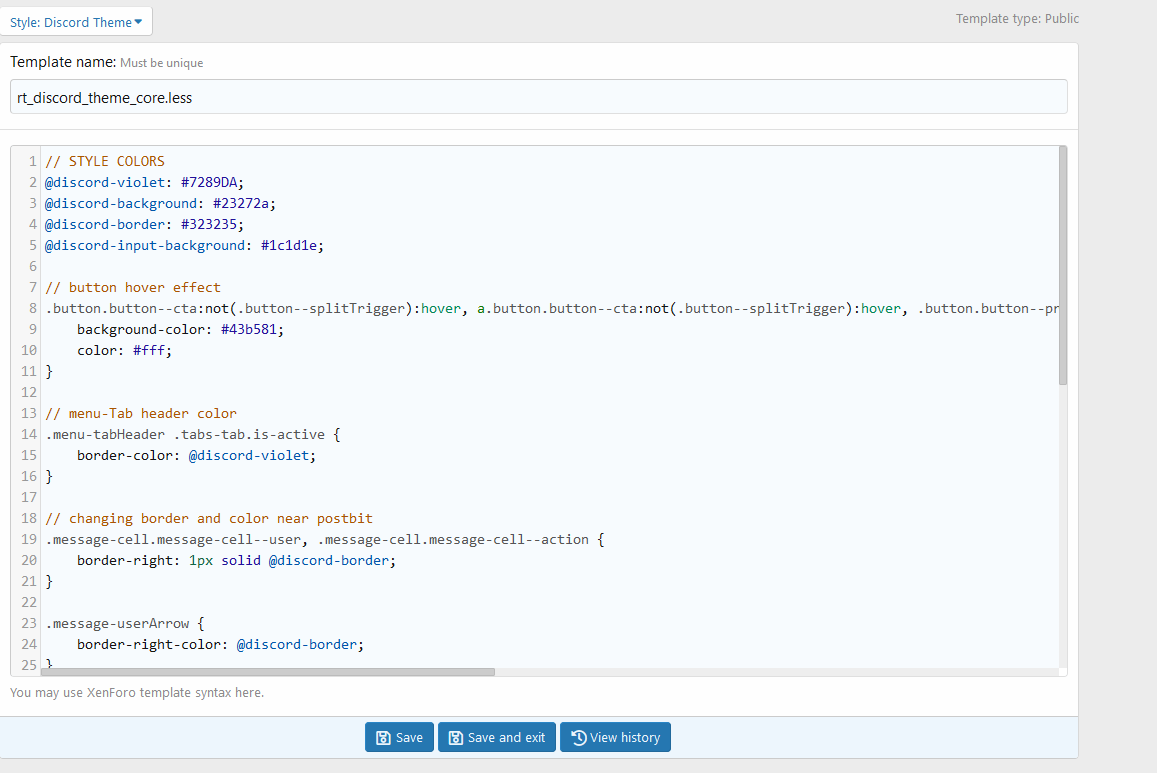Image resolution: width=1157 pixels, height=773 pixels.
Task: Click the history clock icon
Action: point(578,738)
